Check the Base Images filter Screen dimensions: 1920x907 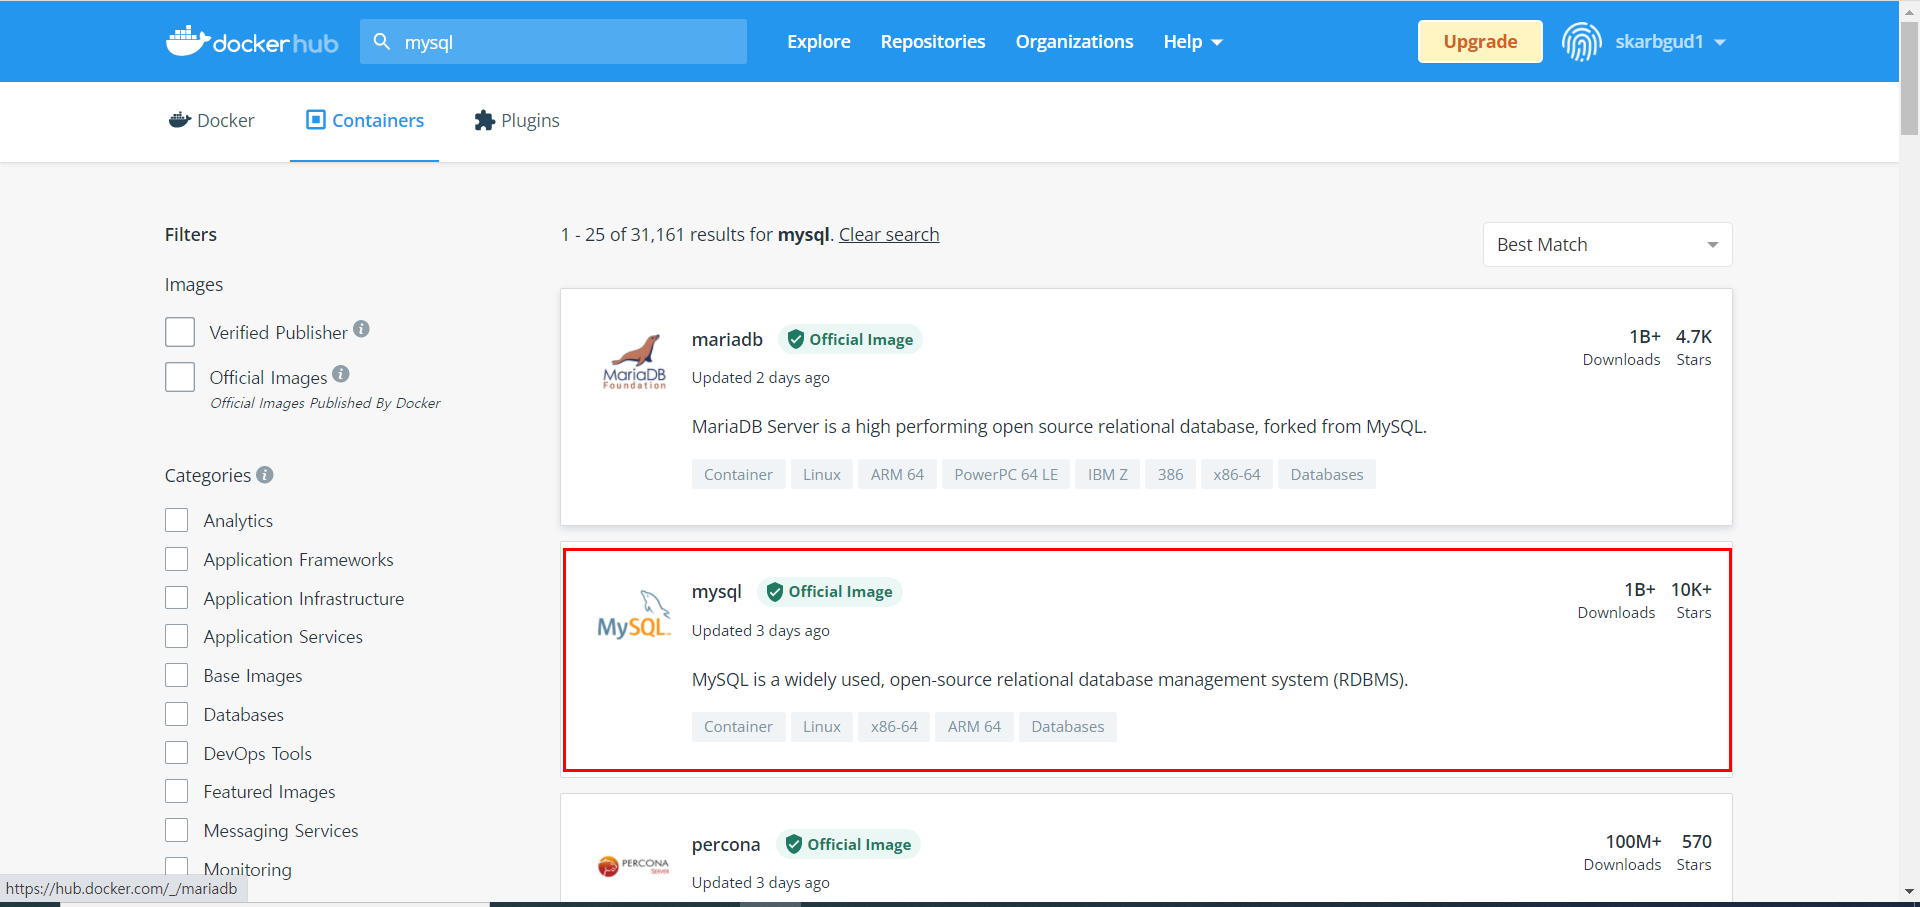click(177, 676)
